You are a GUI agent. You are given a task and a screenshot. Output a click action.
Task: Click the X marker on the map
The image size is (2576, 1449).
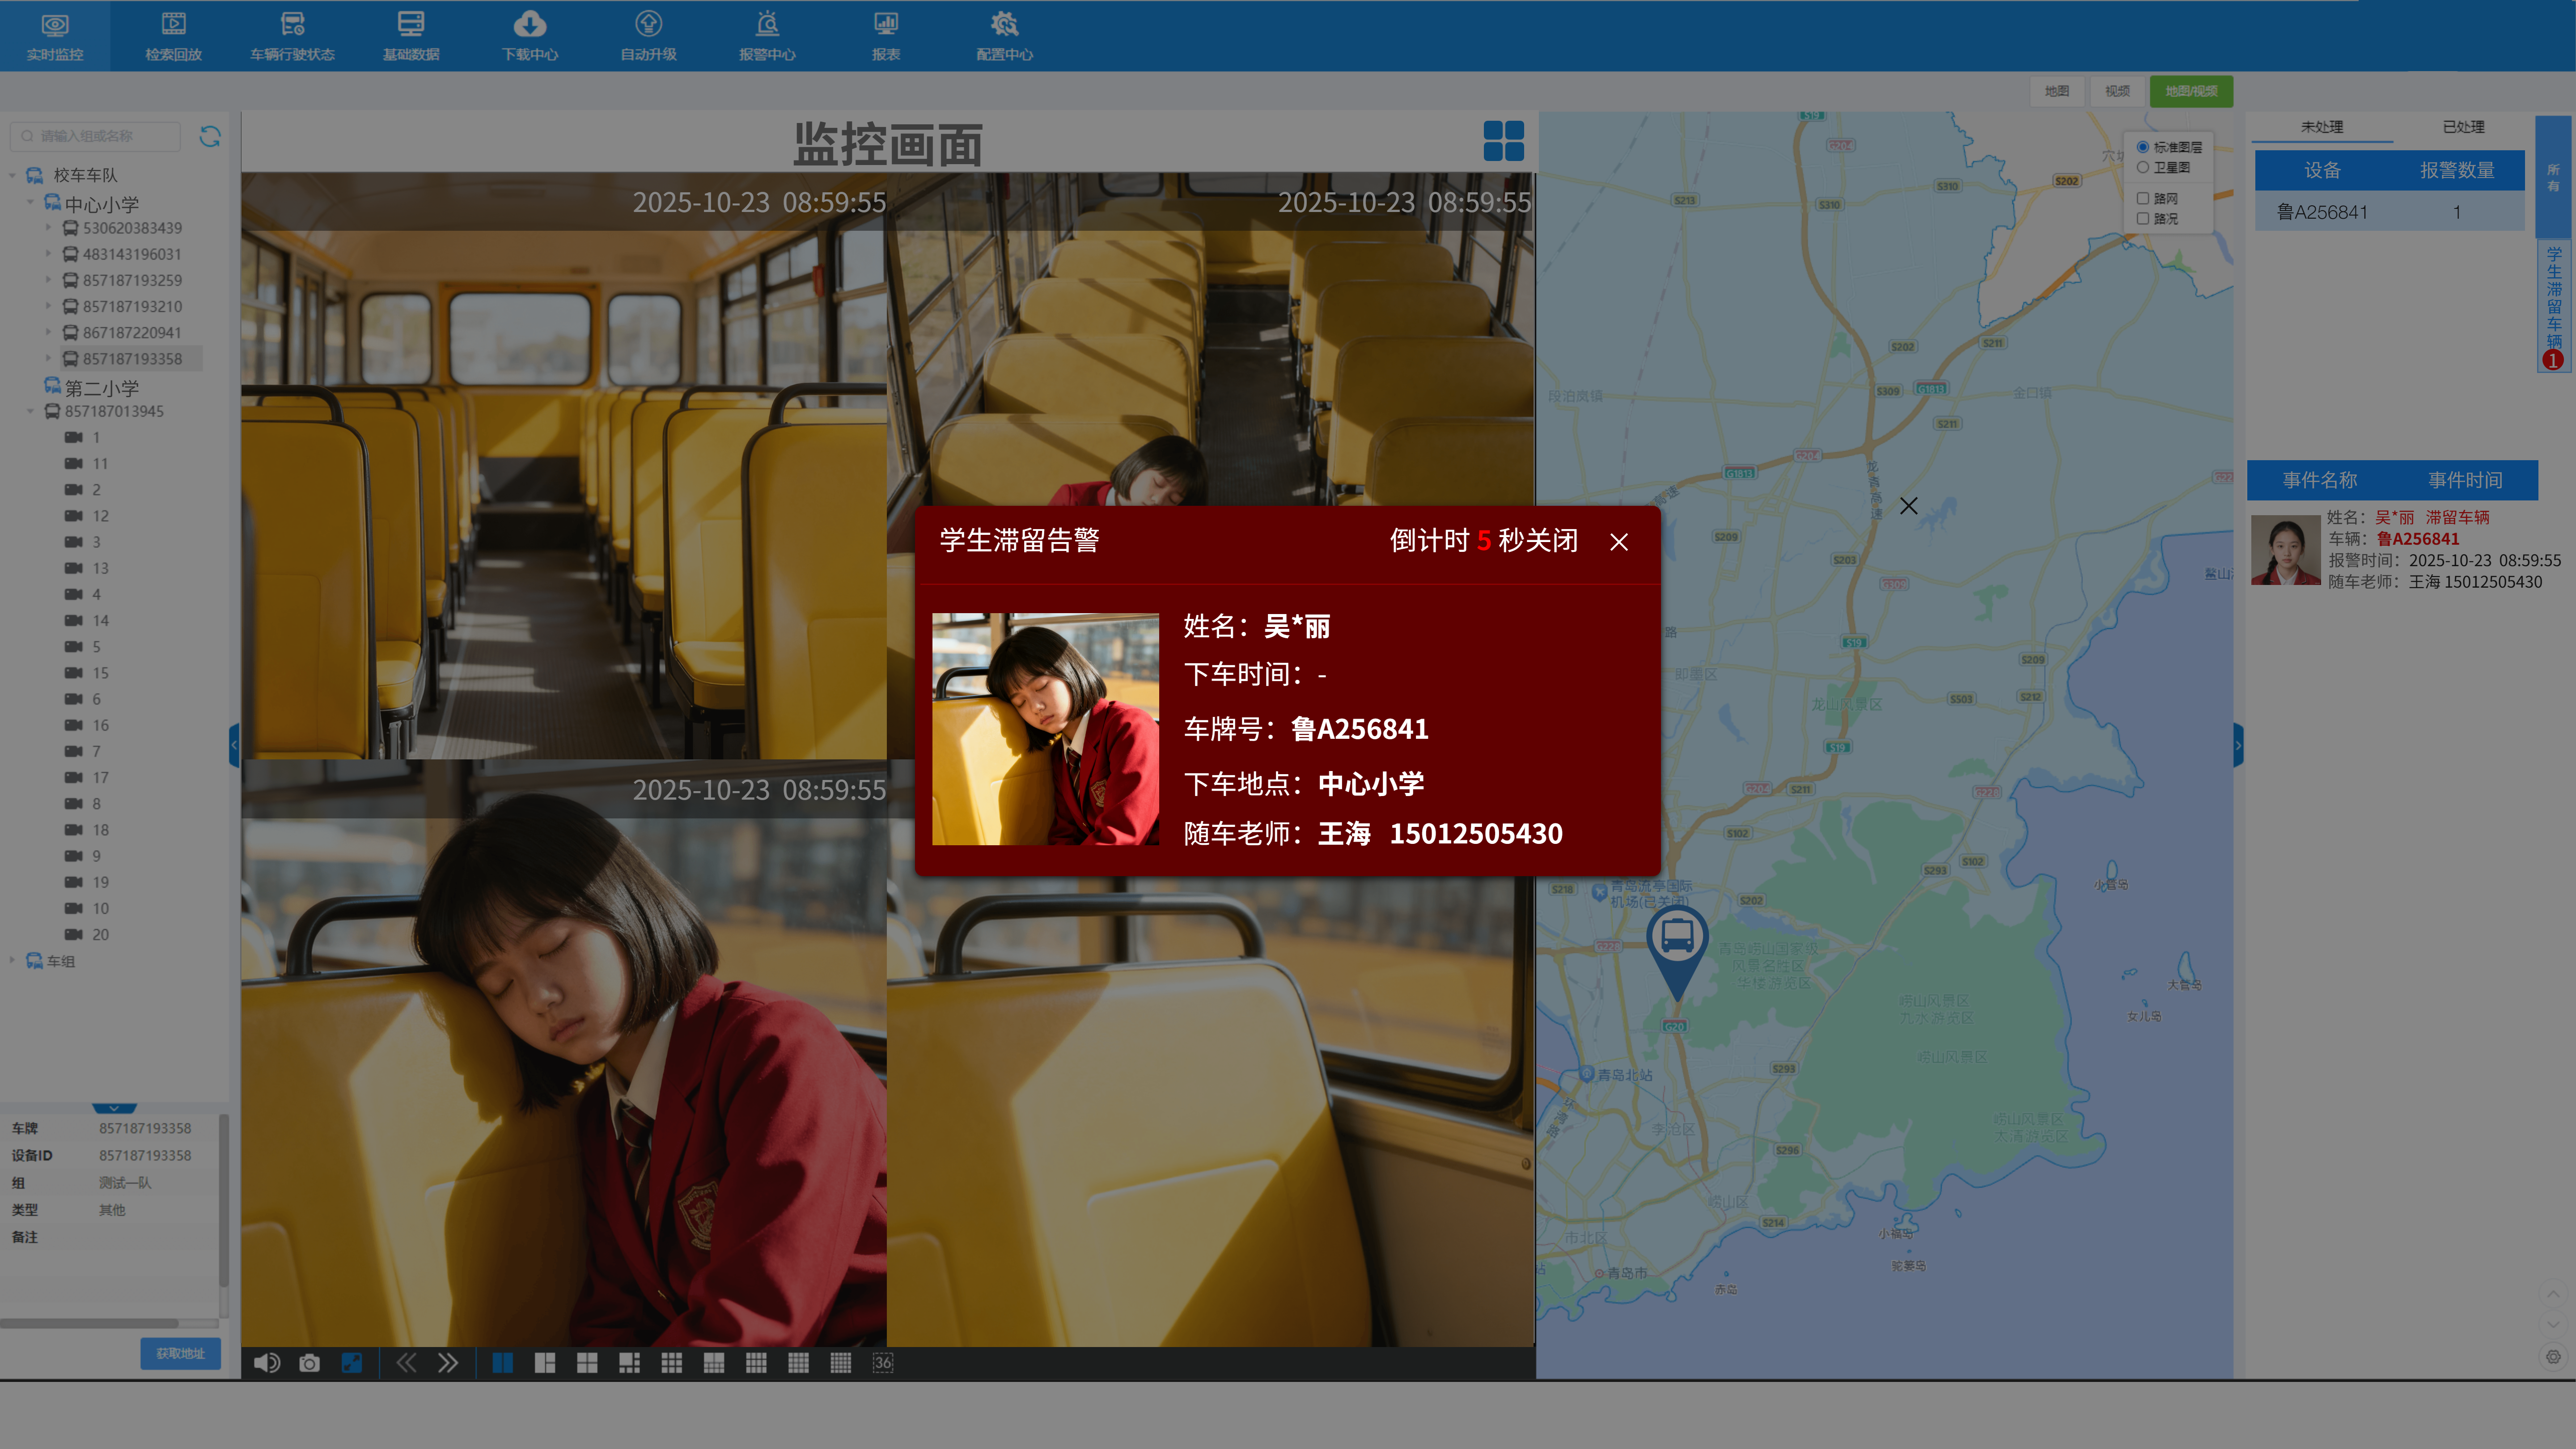(1909, 506)
